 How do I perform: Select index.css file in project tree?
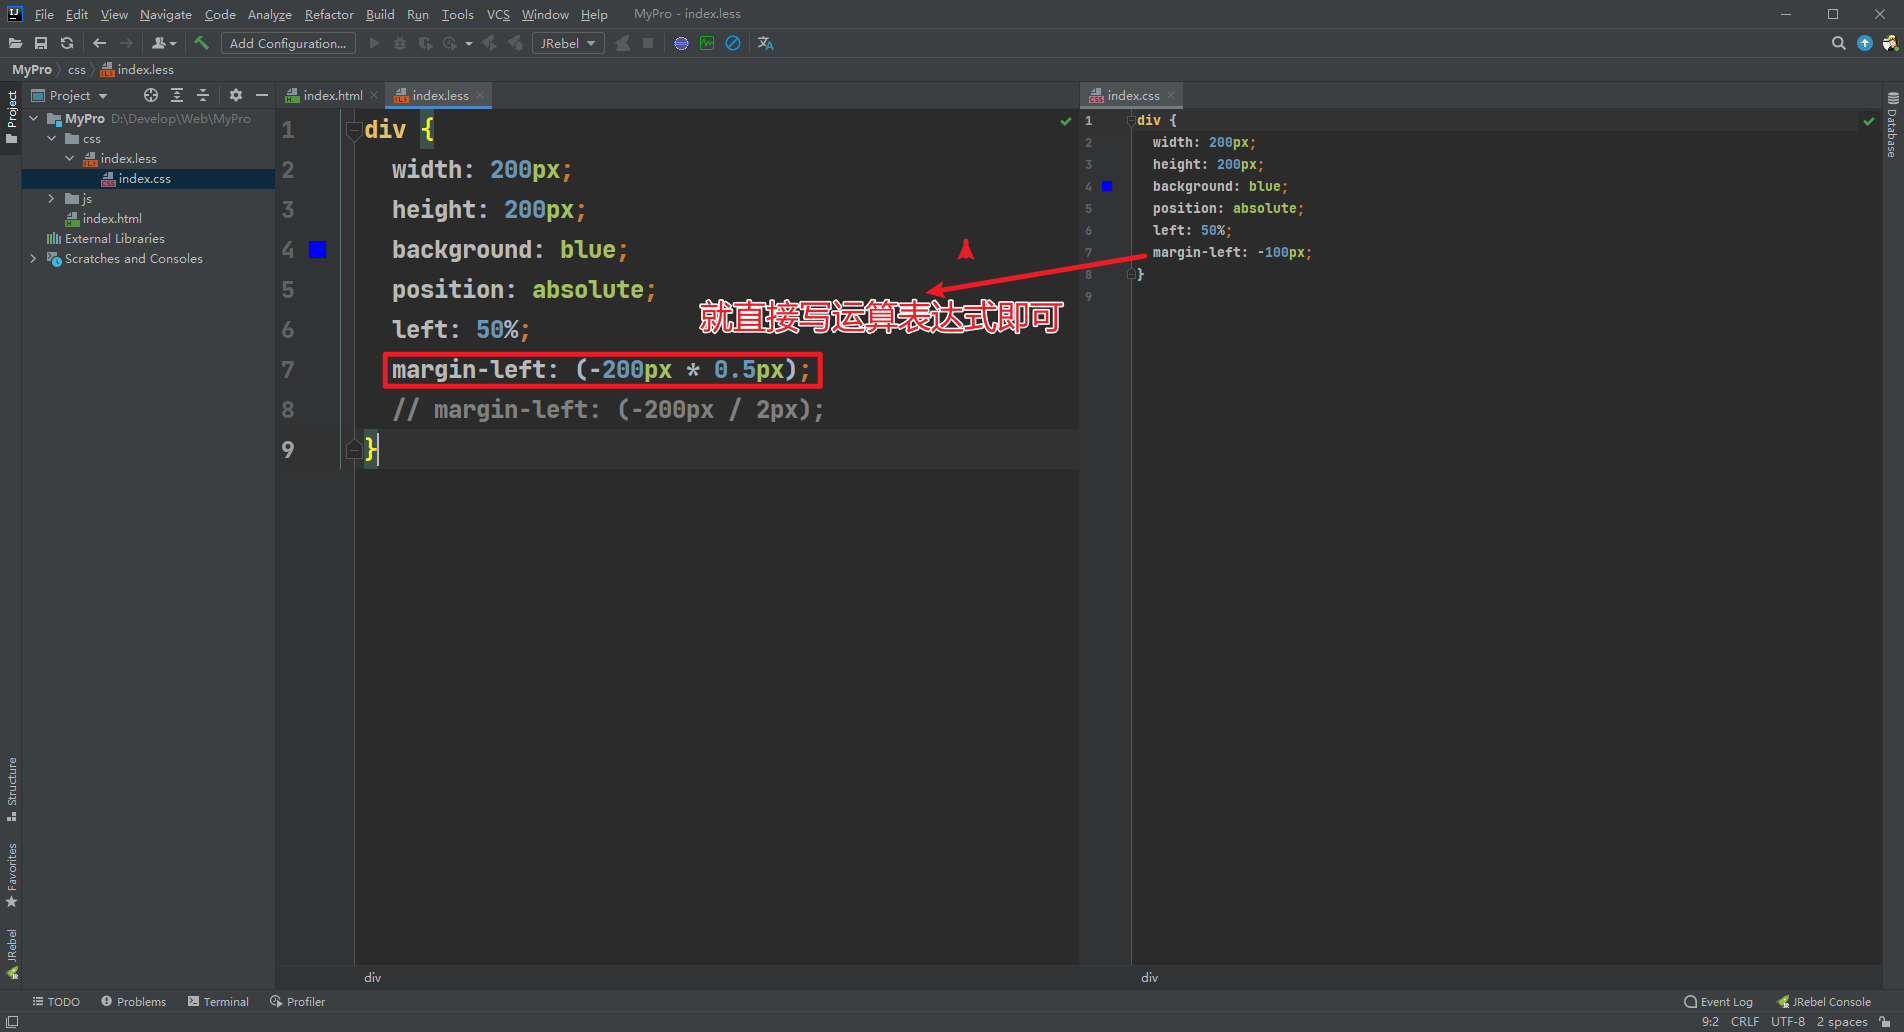tap(148, 178)
